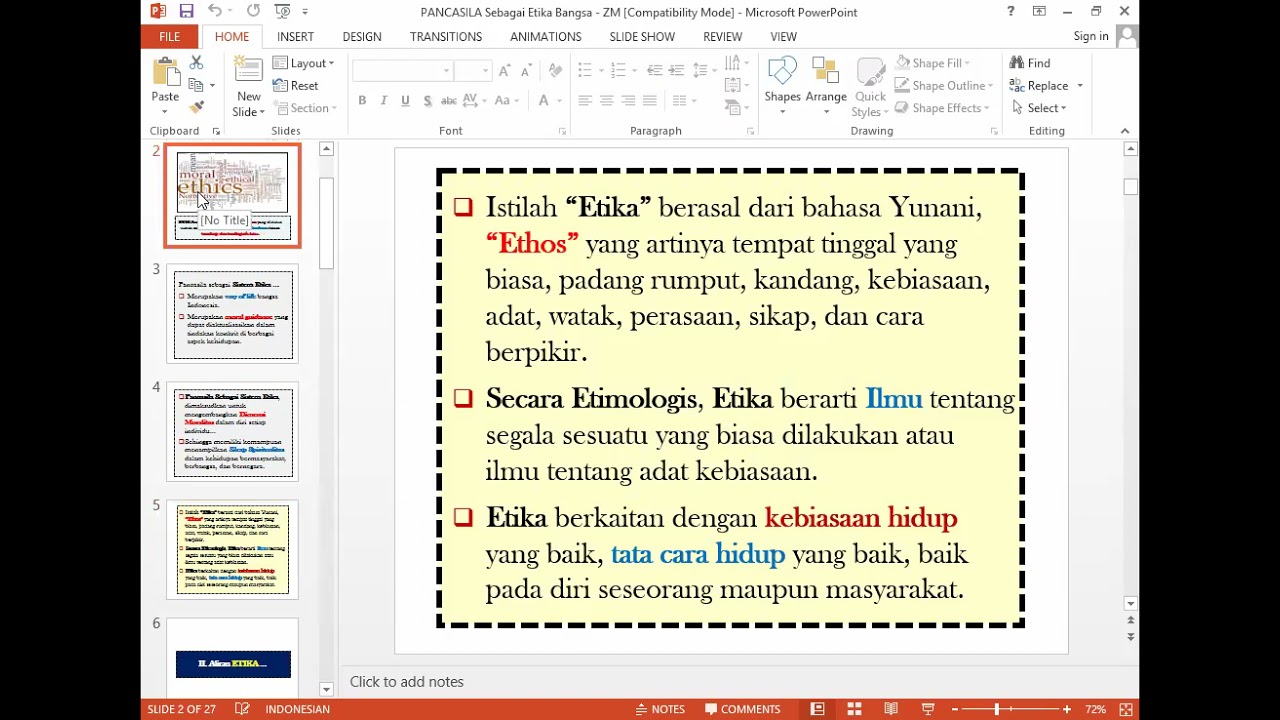The image size is (1280, 720).
Task: Expand the Layout dropdown
Action: pyautogui.click(x=304, y=63)
